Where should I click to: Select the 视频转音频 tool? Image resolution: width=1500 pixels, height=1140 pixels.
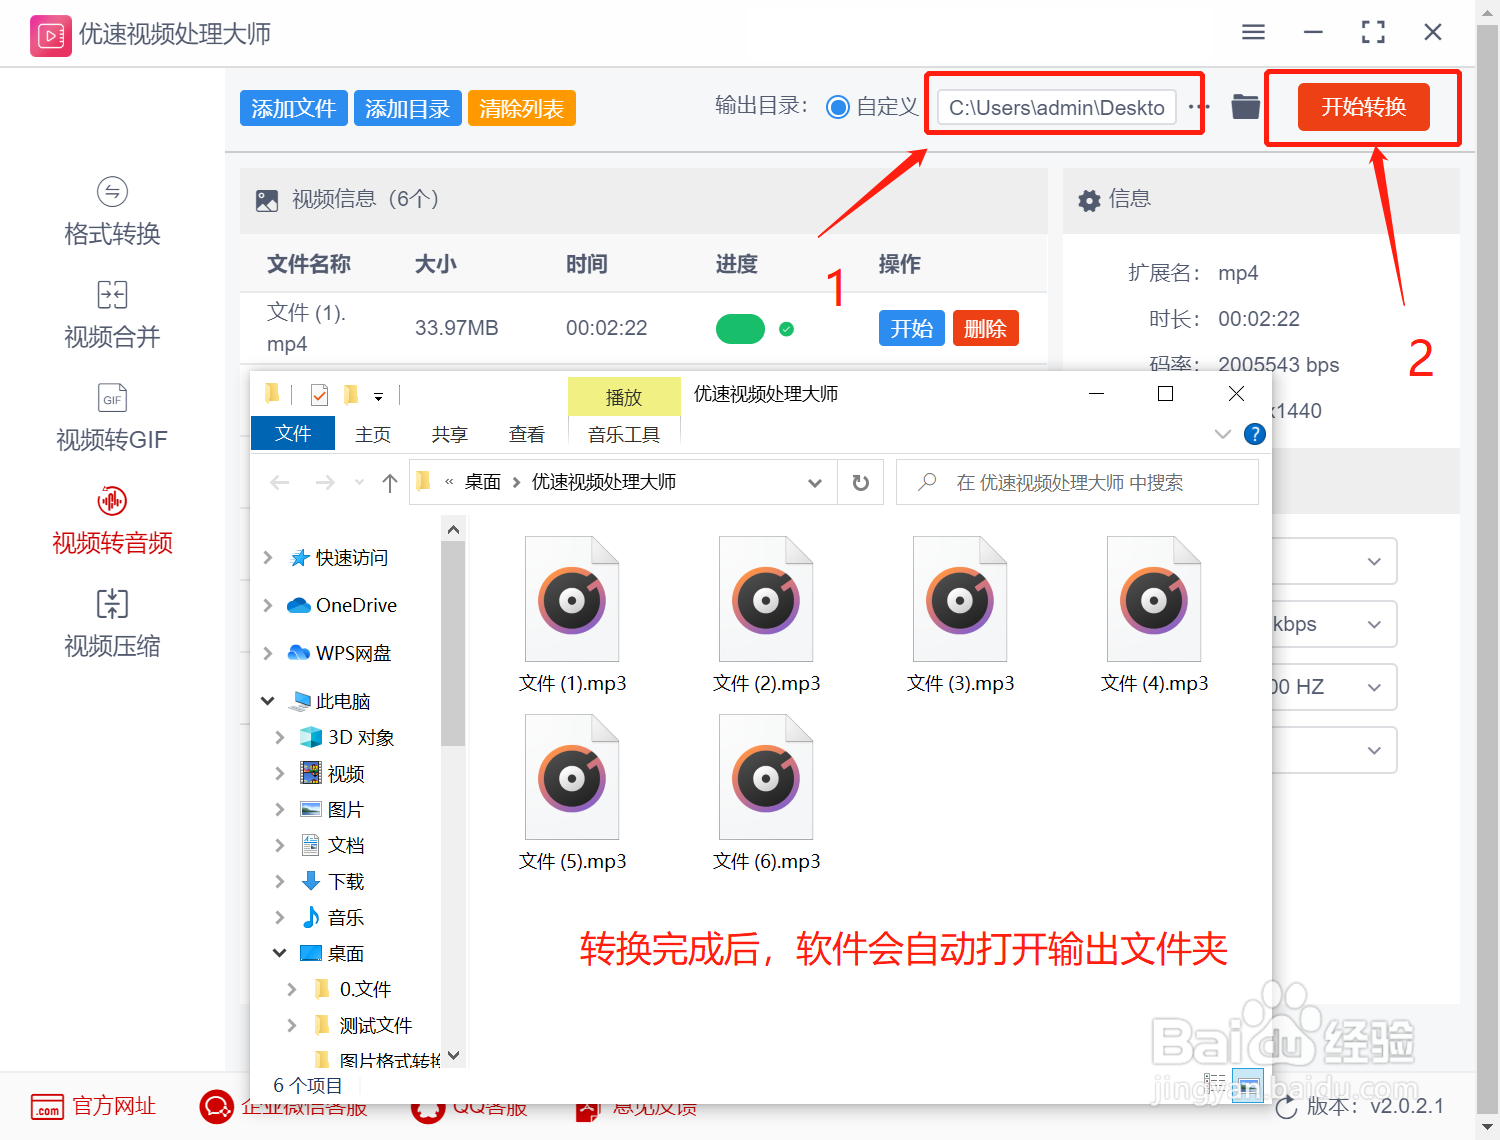tap(112, 521)
